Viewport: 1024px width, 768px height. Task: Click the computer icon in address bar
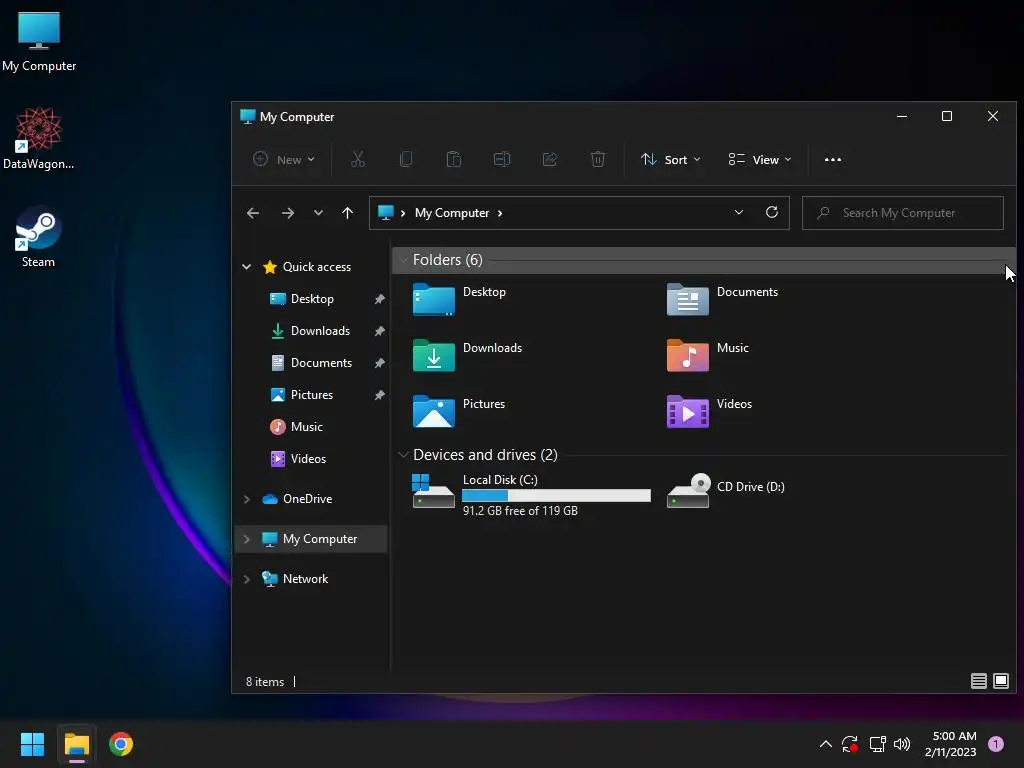click(x=385, y=213)
